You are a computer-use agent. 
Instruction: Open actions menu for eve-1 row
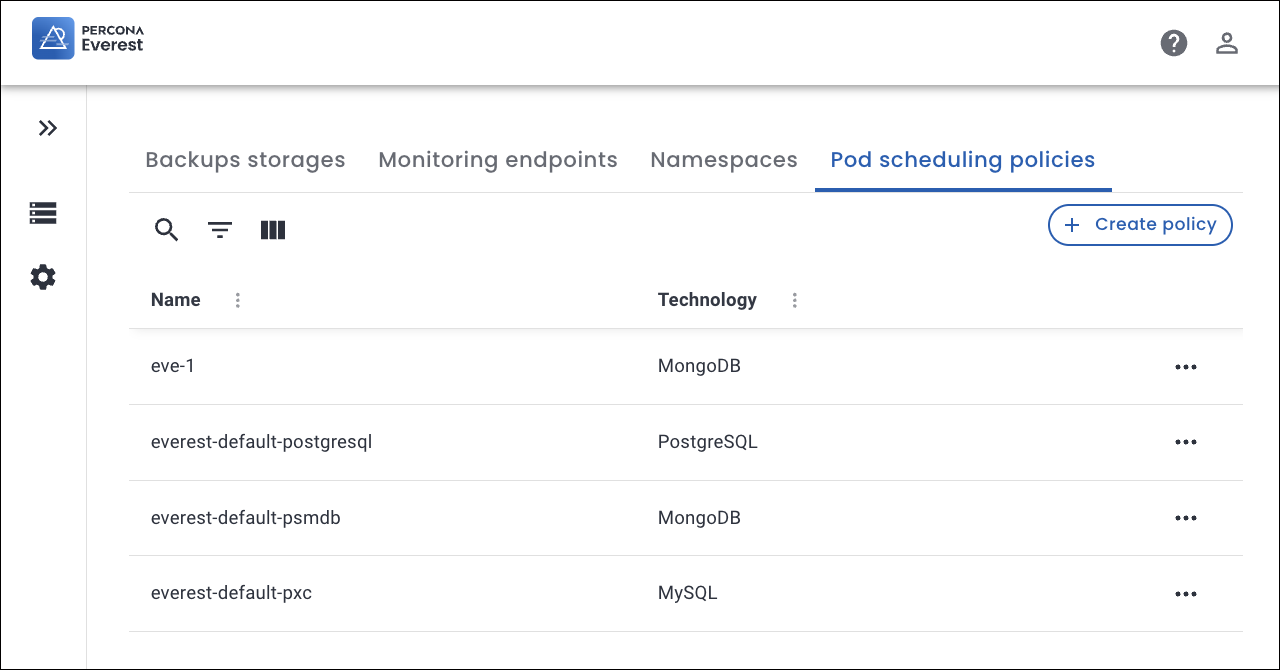click(x=1185, y=367)
